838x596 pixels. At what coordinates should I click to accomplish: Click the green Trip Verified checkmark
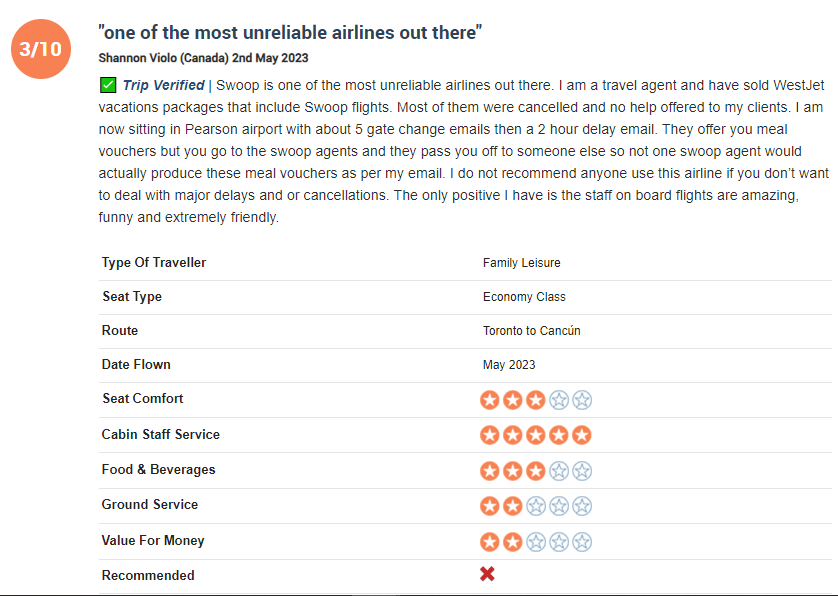pyautogui.click(x=108, y=85)
